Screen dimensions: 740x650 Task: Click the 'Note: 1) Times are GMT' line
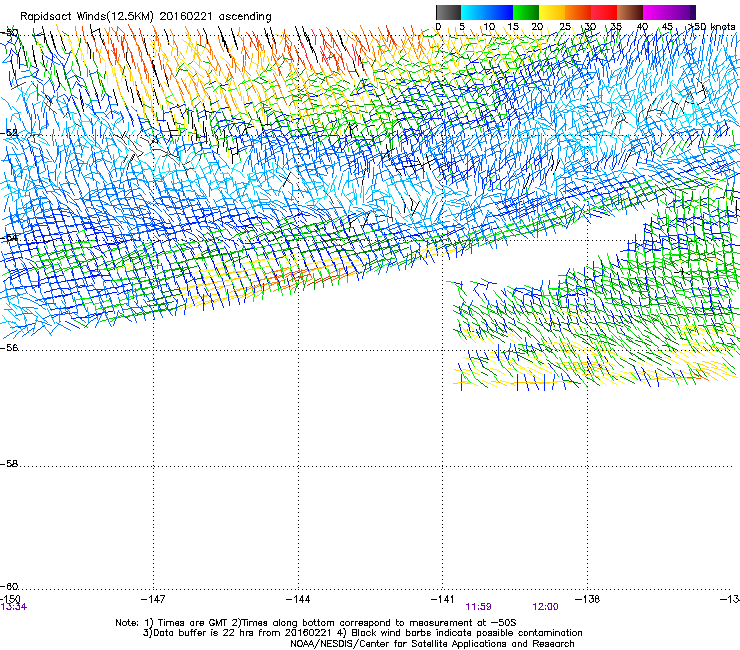click(316, 623)
